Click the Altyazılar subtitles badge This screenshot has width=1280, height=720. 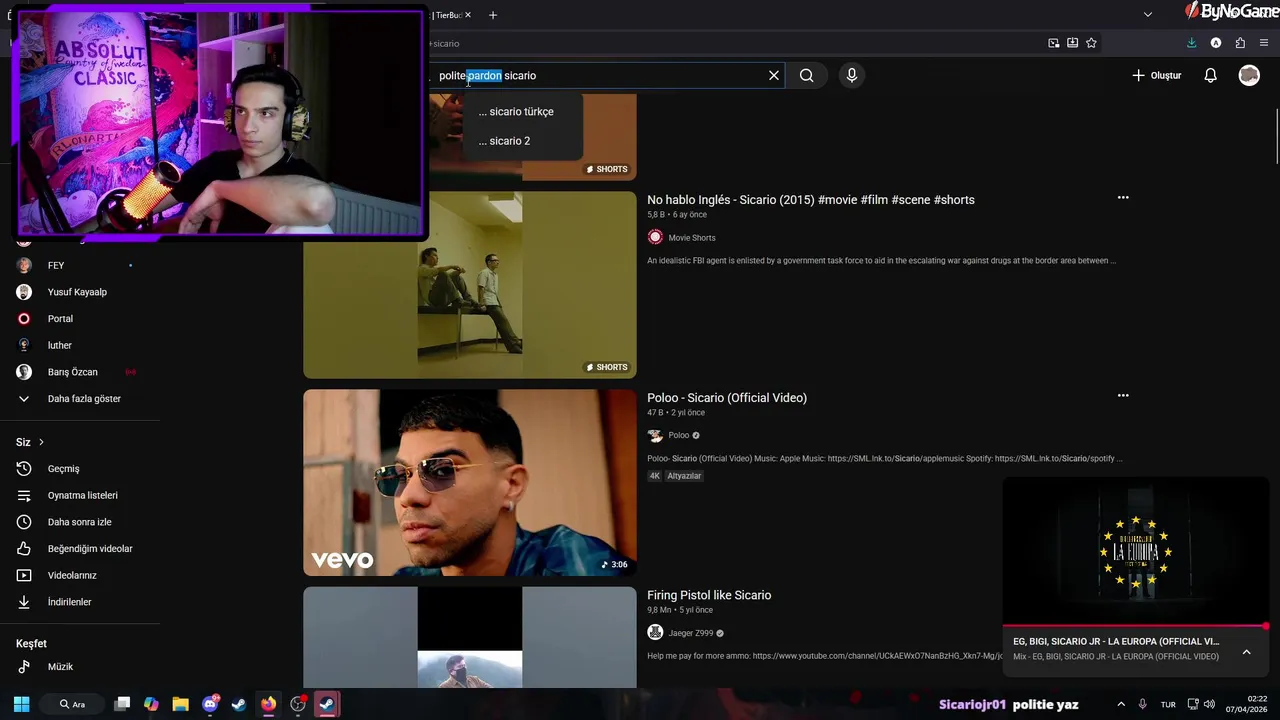coord(684,476)
